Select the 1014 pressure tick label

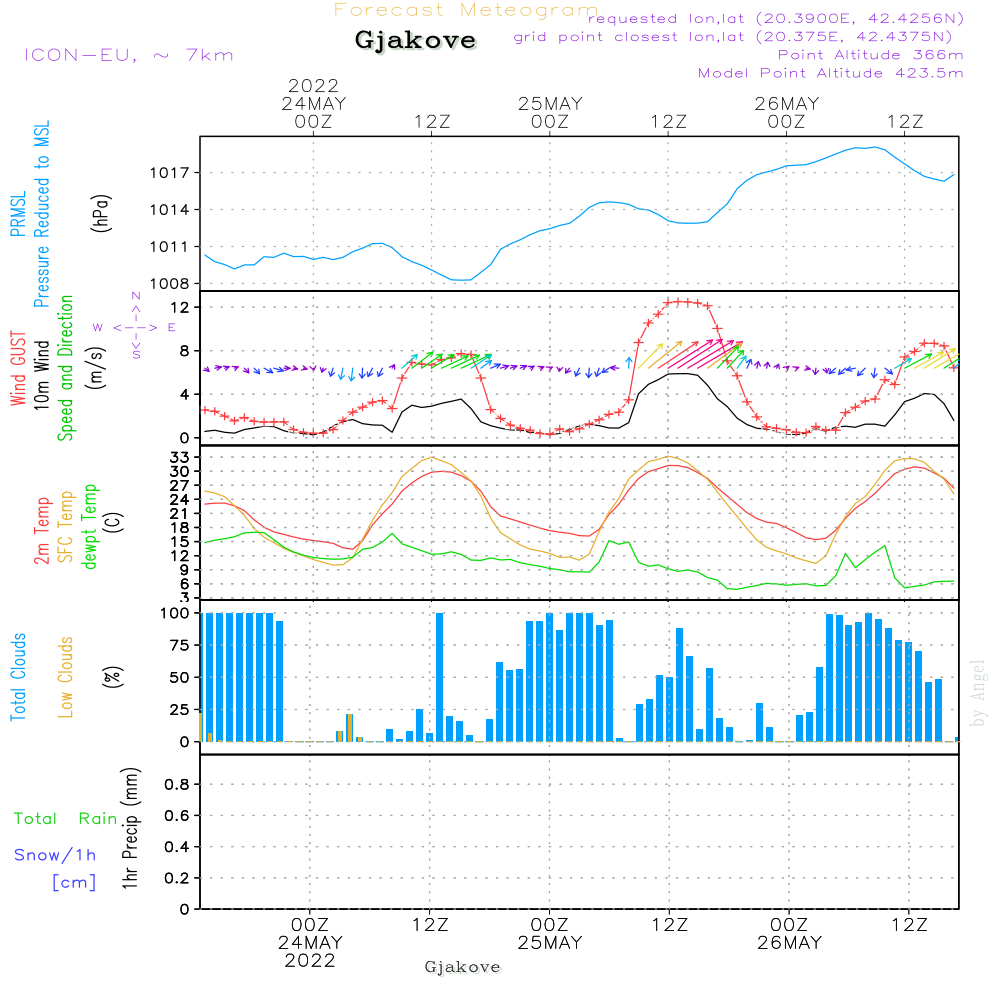point(169,210)
